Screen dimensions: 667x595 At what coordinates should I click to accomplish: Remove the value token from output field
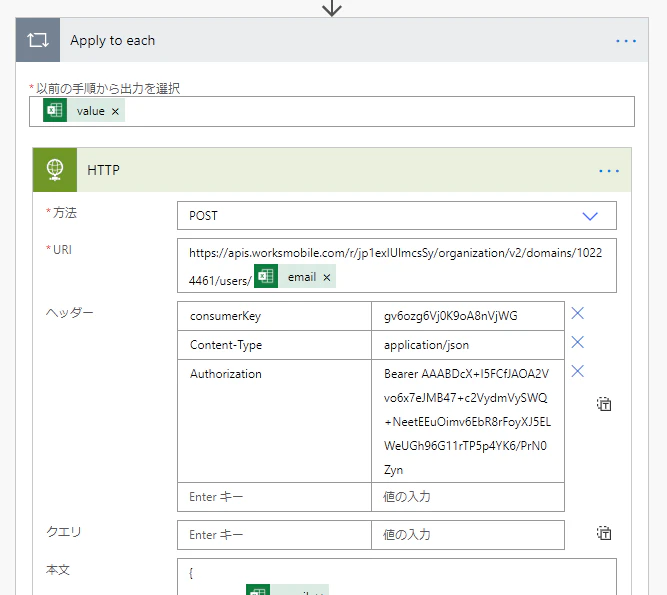115,111
